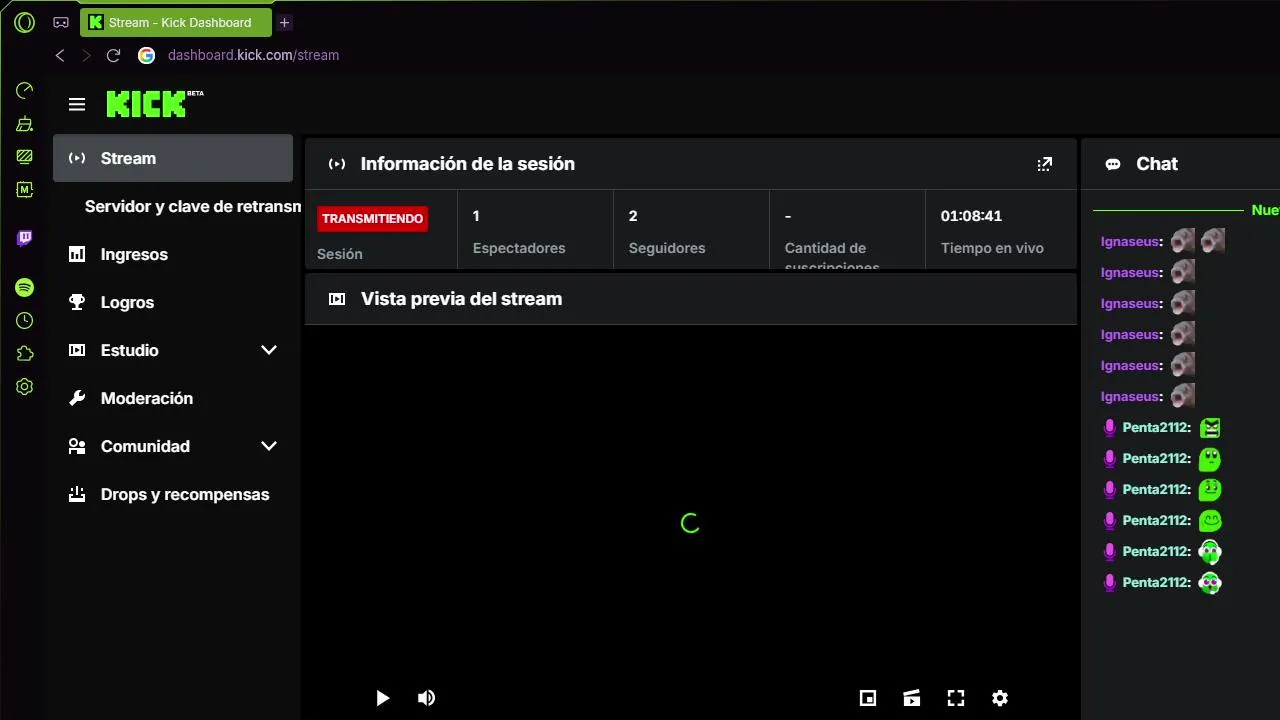Click the session info broadcast icon
Screen dimensions: 1280x720
pyautogui.click(x=337, y=164)
